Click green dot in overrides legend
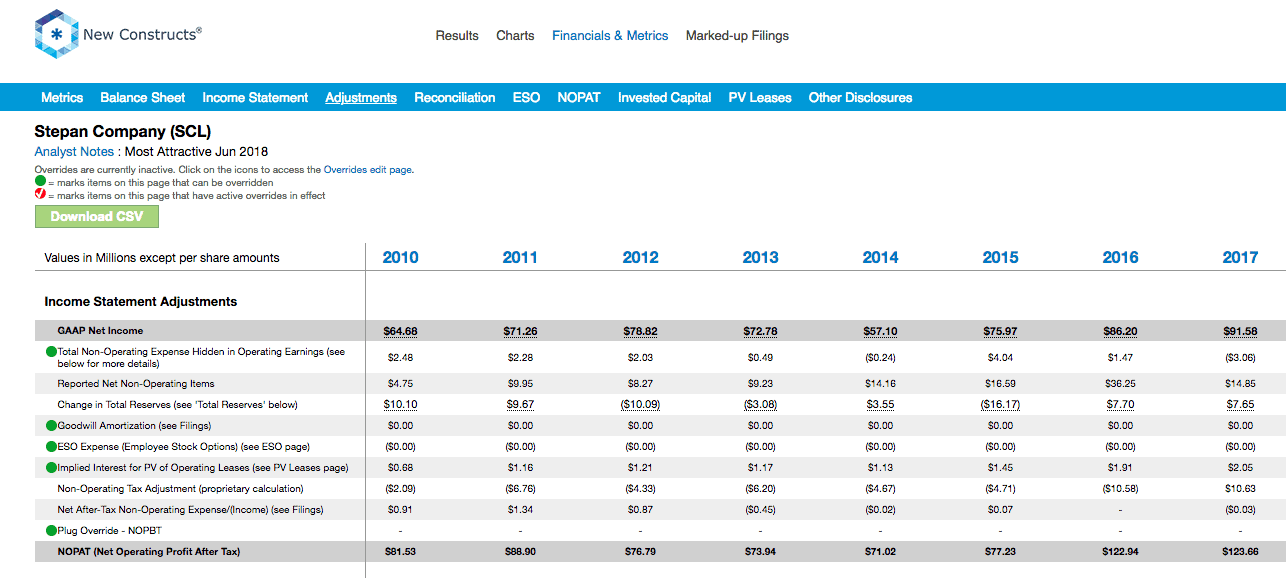The width and height of the screenshot is (1286, 578). tap(40, 182)
